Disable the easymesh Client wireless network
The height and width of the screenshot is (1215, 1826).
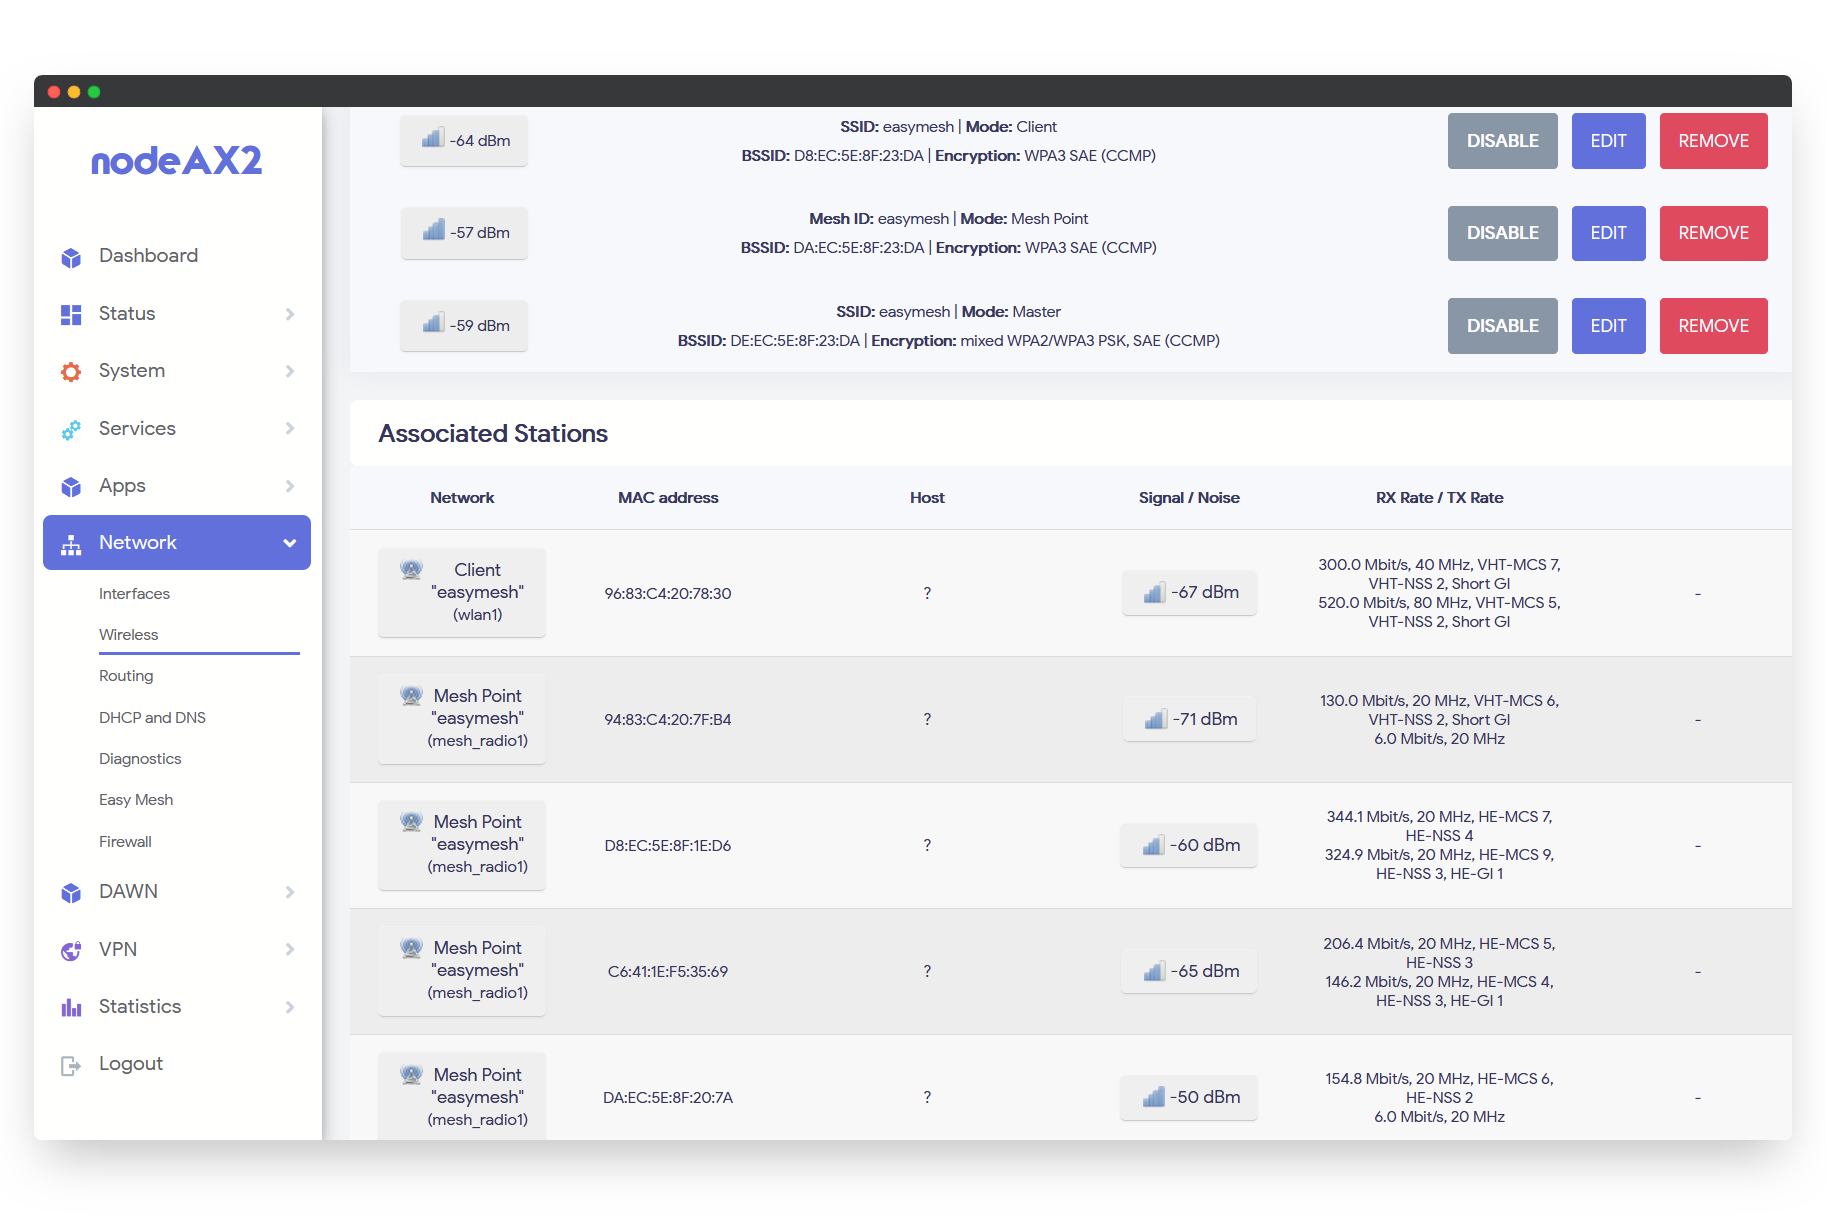[1502, 141]
